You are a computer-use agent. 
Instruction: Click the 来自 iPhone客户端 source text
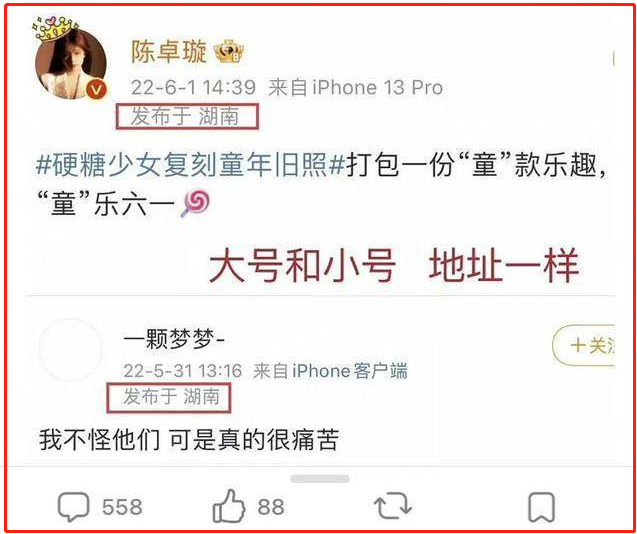click(x=330, y=371)
